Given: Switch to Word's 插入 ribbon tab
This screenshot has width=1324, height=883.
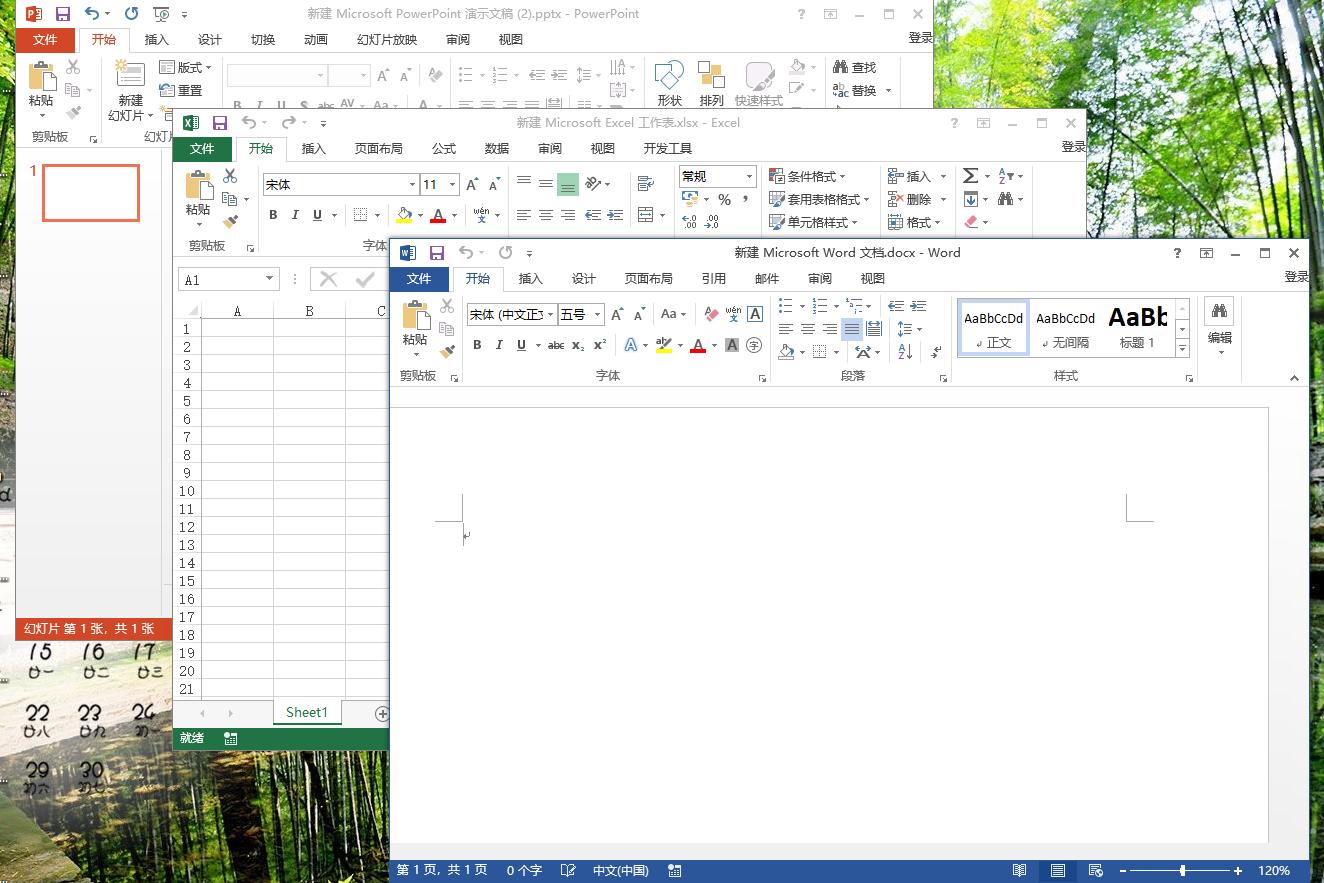Looking at the screenshot, I should pyautogui.click(x=530, y=278).
